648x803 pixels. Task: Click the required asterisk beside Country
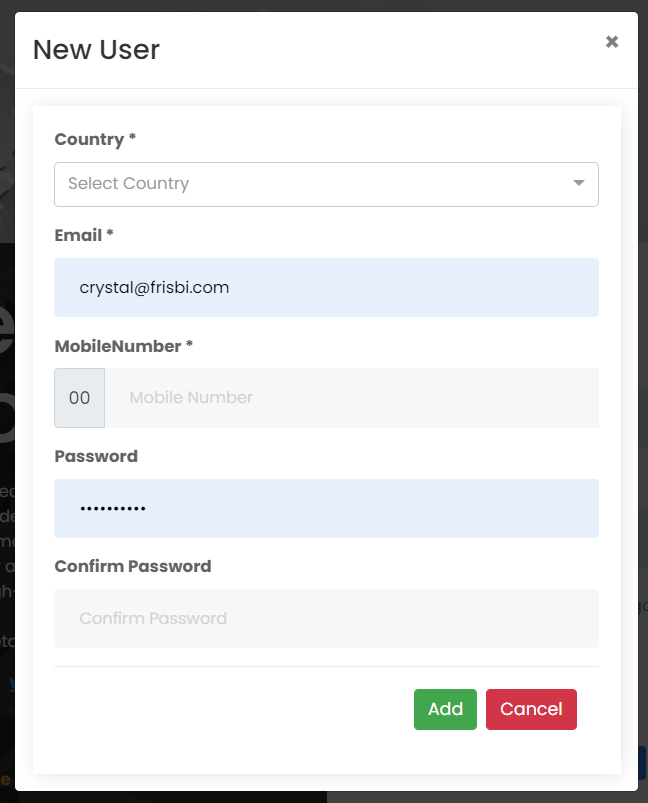tap(132, 136)
